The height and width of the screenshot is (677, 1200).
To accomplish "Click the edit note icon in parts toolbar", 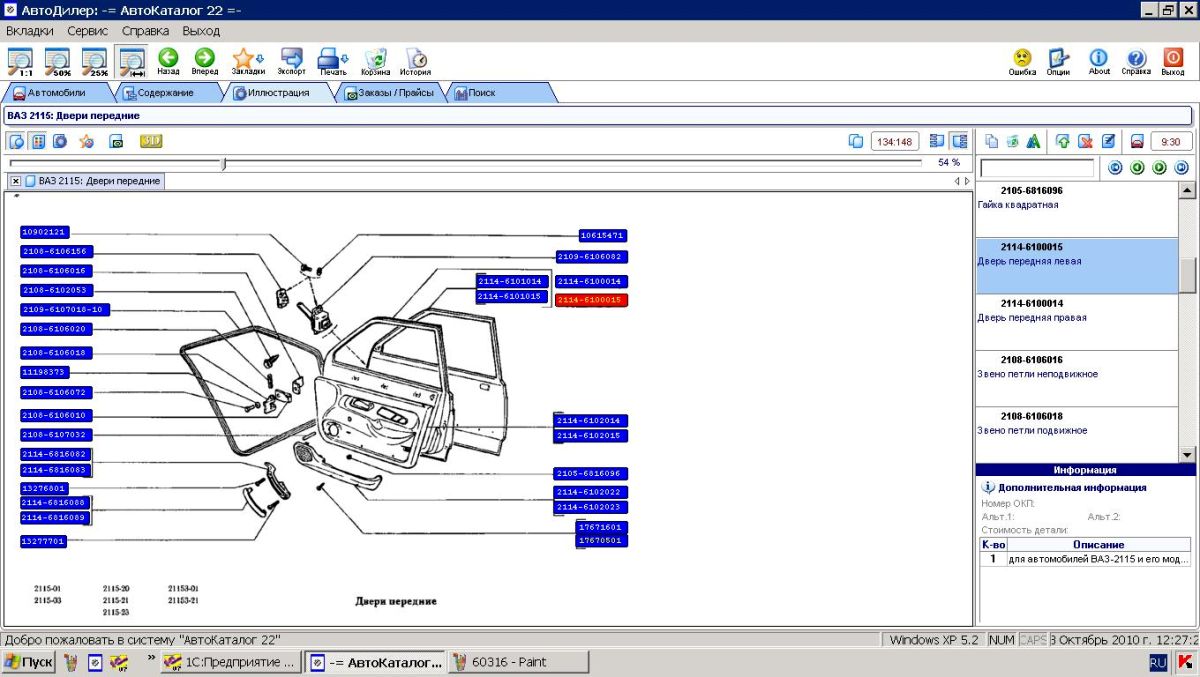I will [1108, 141].
